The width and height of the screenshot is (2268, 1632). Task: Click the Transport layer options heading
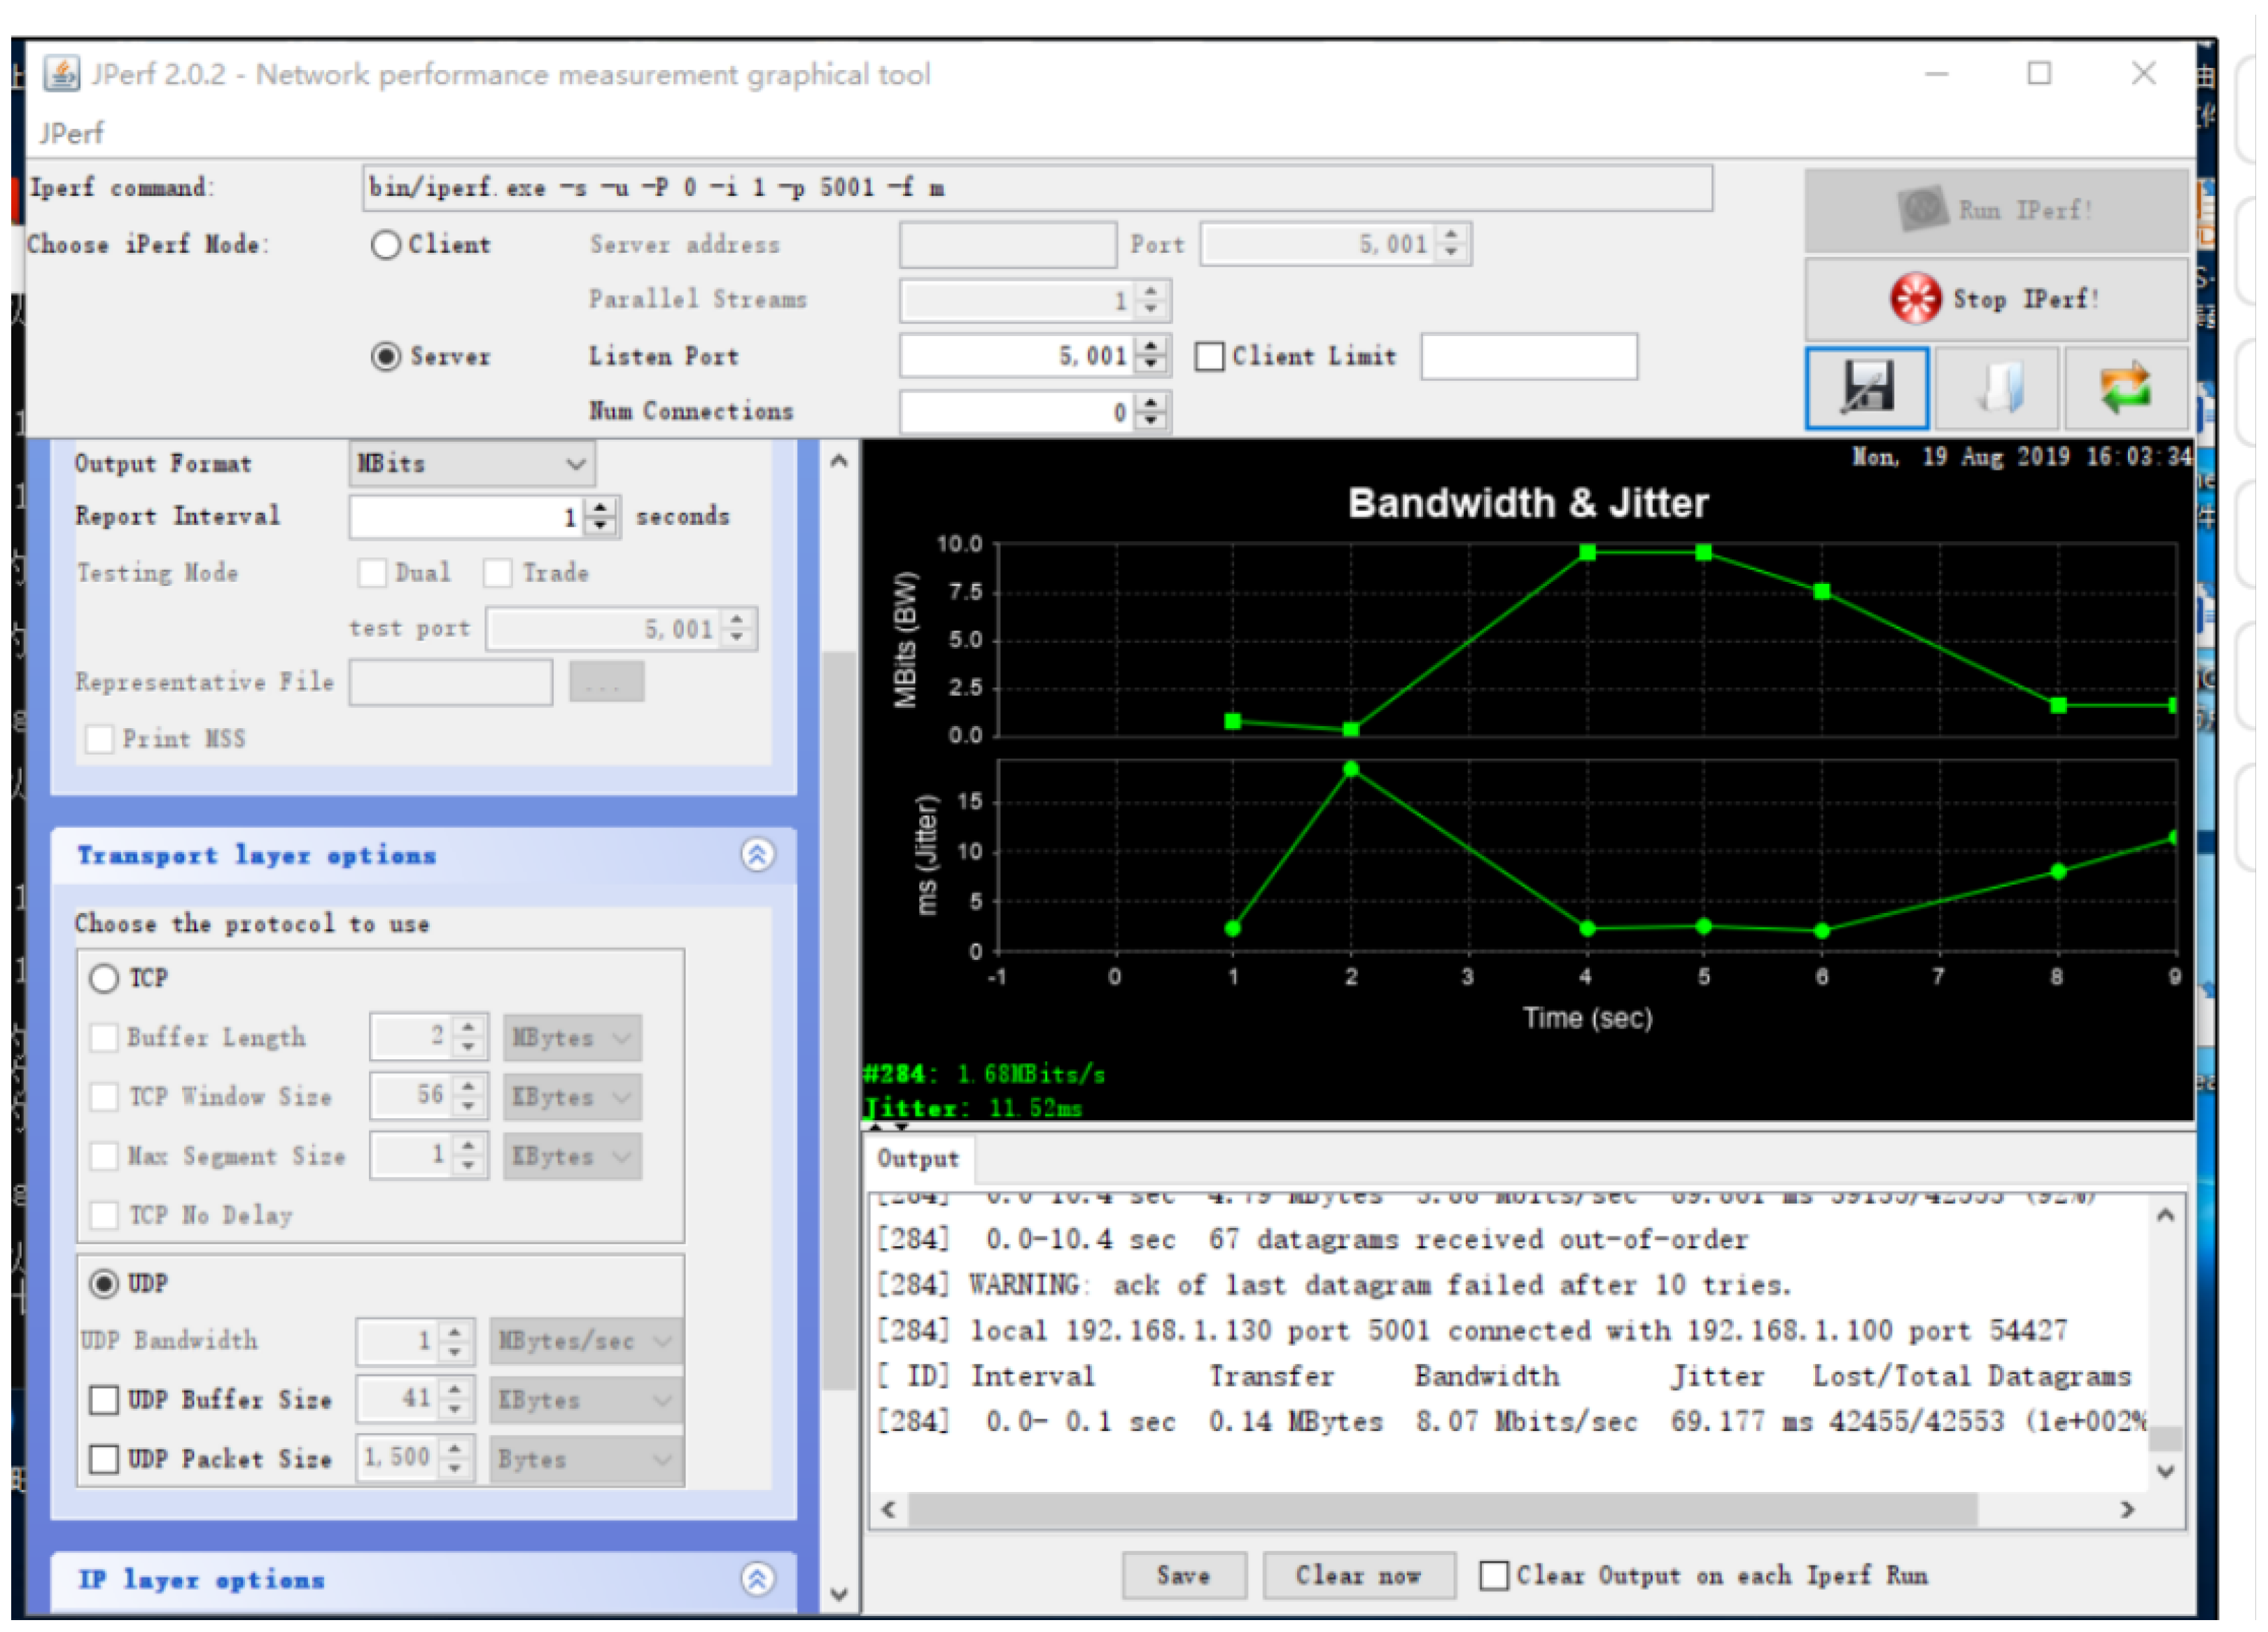coord(257,856)
